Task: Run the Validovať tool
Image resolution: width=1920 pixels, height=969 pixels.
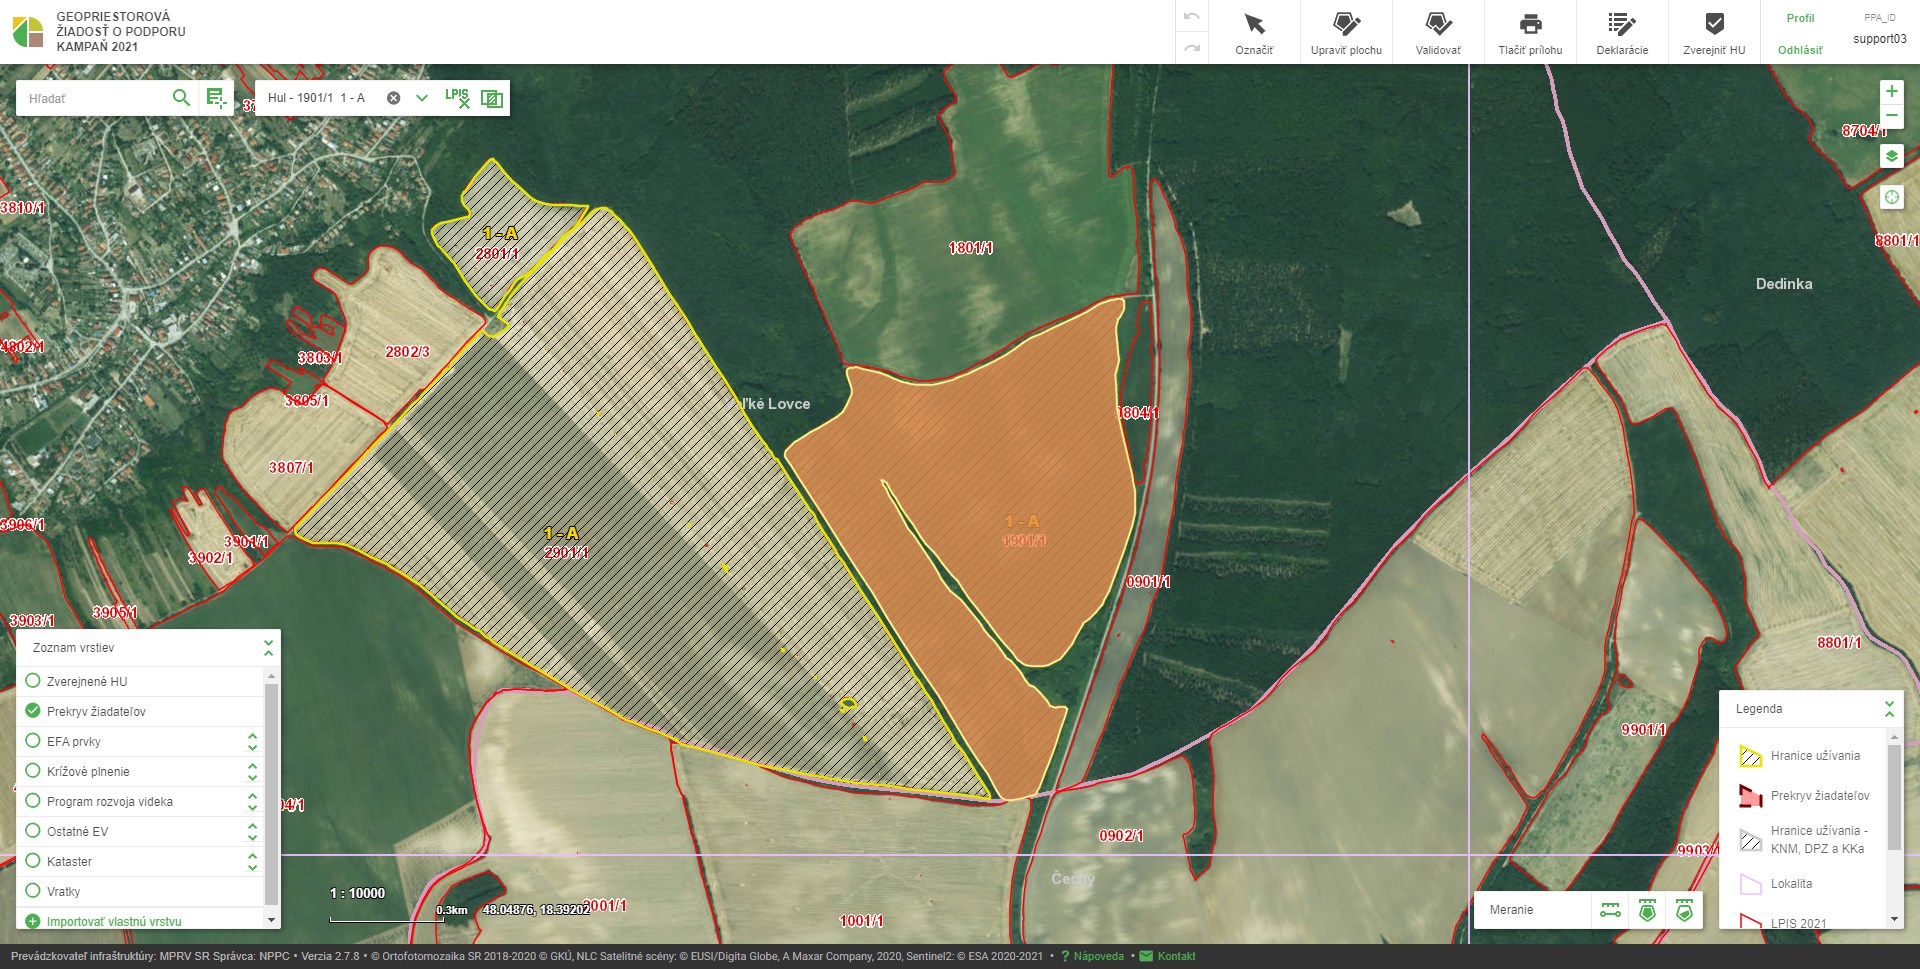Action: (x=1438, y=32)
